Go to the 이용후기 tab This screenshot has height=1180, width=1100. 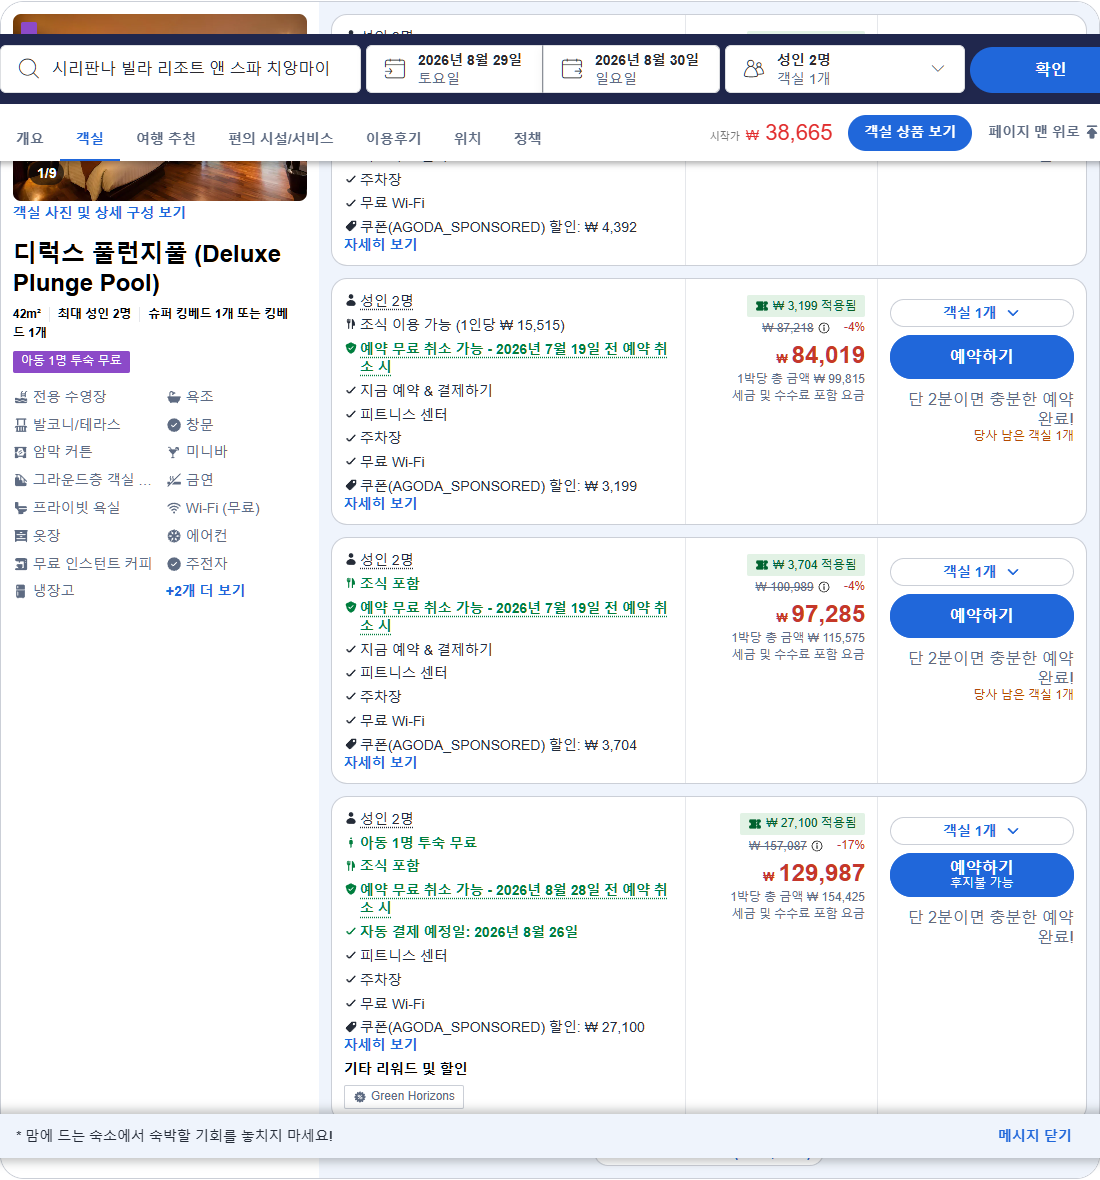tap(394, 138)
